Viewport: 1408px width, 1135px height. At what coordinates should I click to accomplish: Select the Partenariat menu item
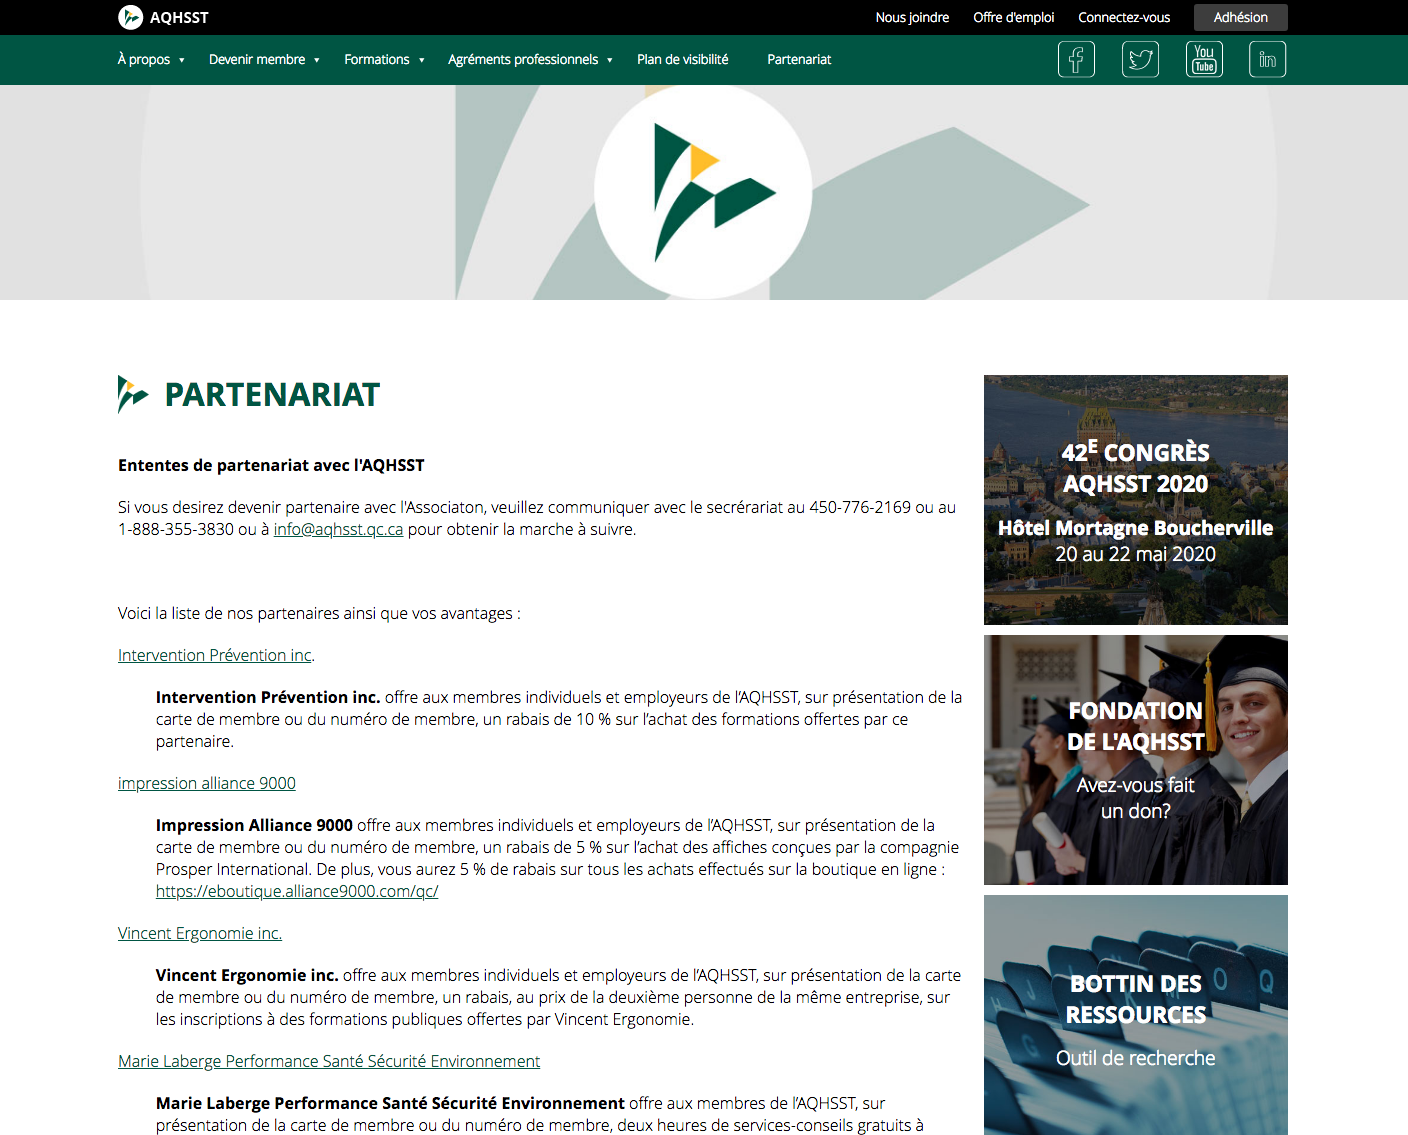click(x=799, y=59)
